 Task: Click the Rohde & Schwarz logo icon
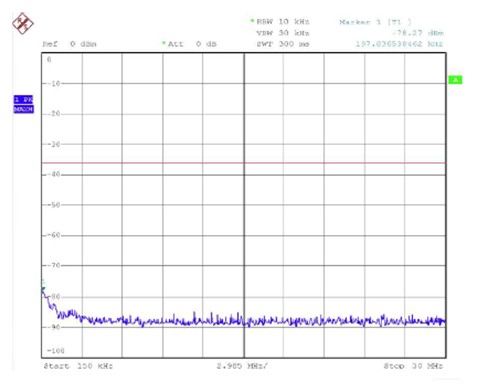click(x=23, y=23)
